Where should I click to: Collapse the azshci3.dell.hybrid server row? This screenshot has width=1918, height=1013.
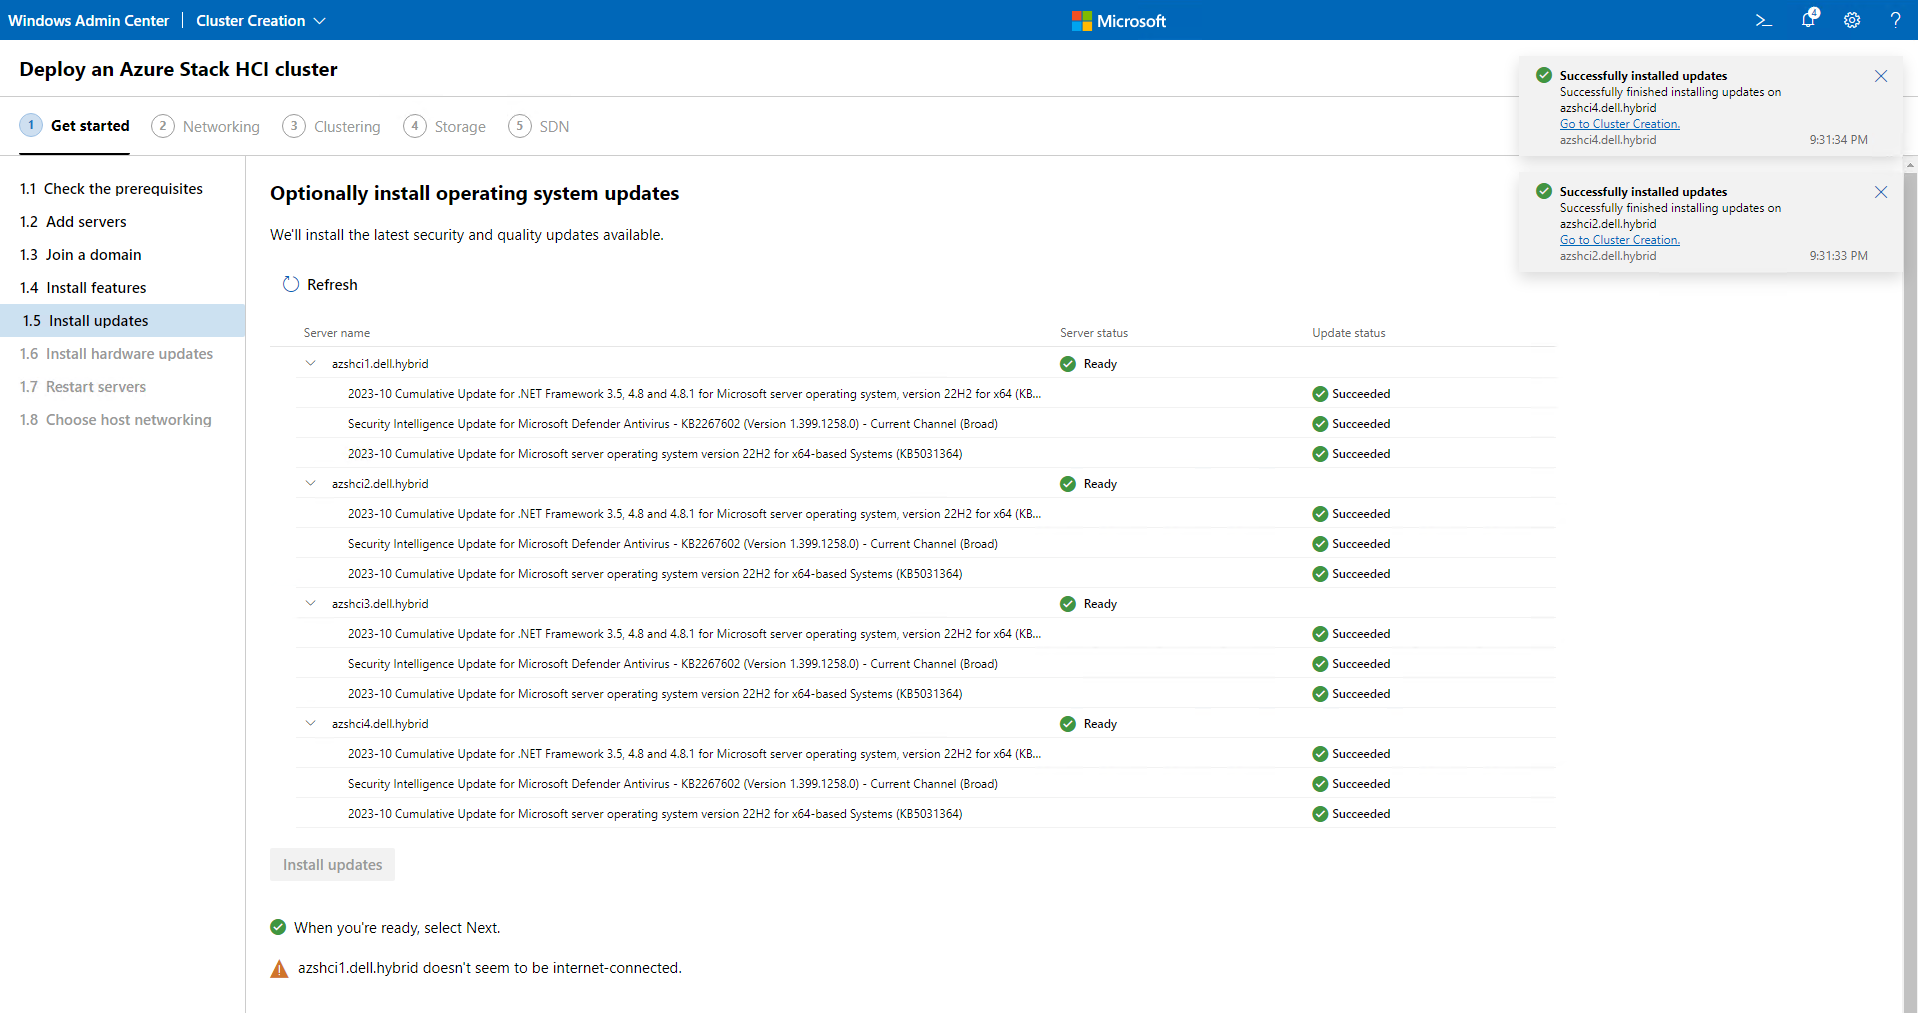[310, 603]
